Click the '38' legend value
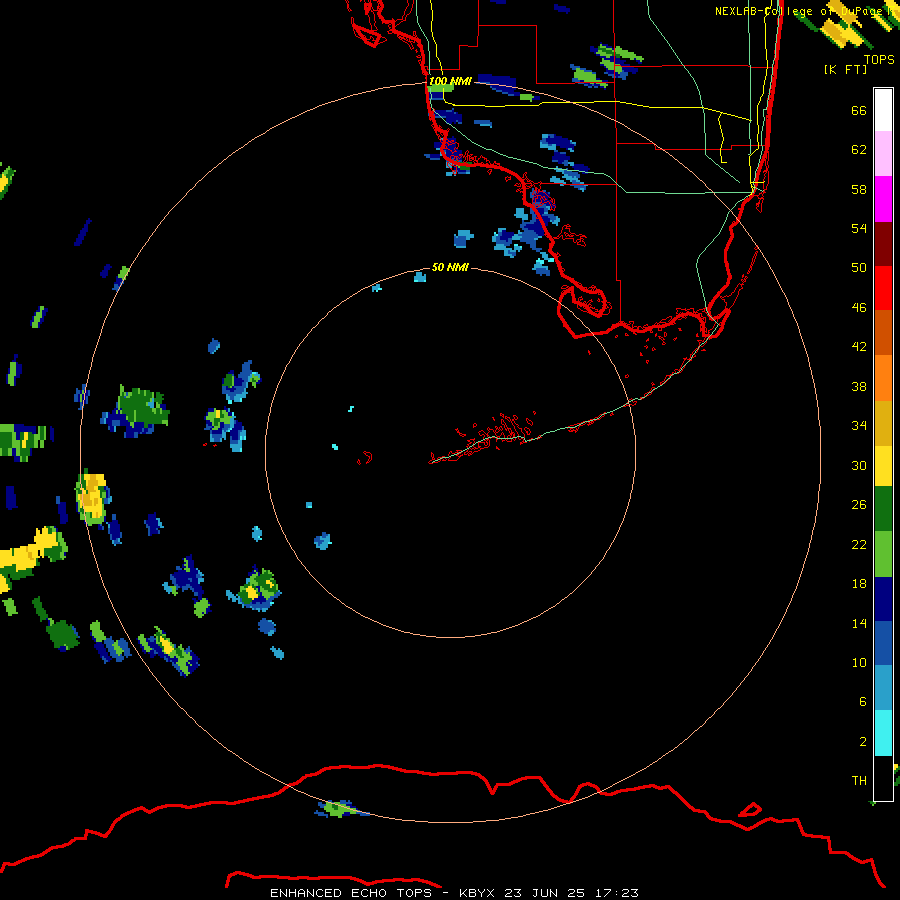 click(x=859, y=386)
